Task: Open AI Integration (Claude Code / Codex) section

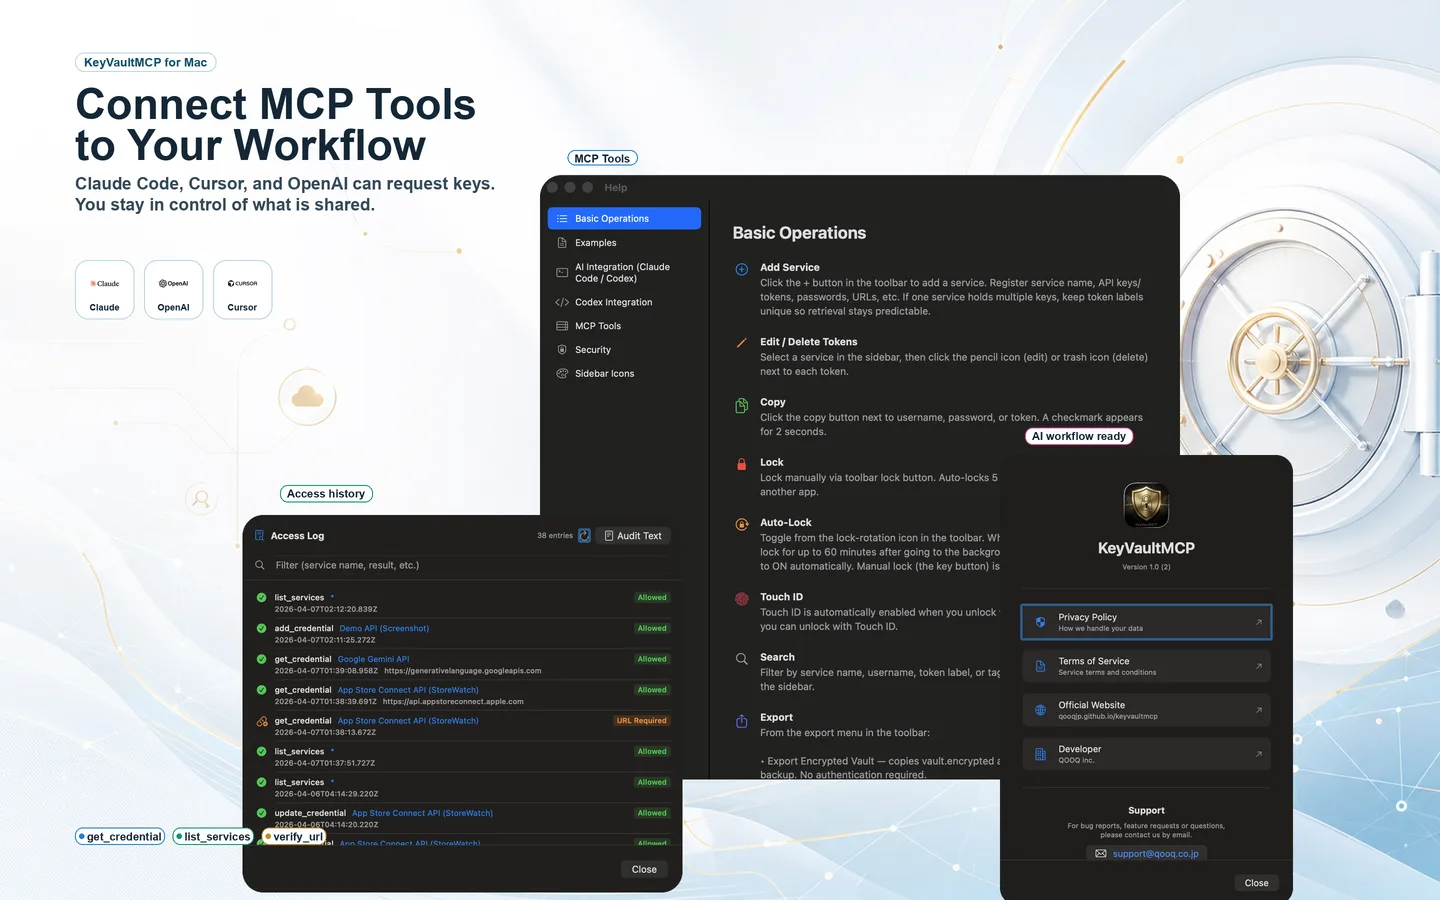Action: (624, 272)
